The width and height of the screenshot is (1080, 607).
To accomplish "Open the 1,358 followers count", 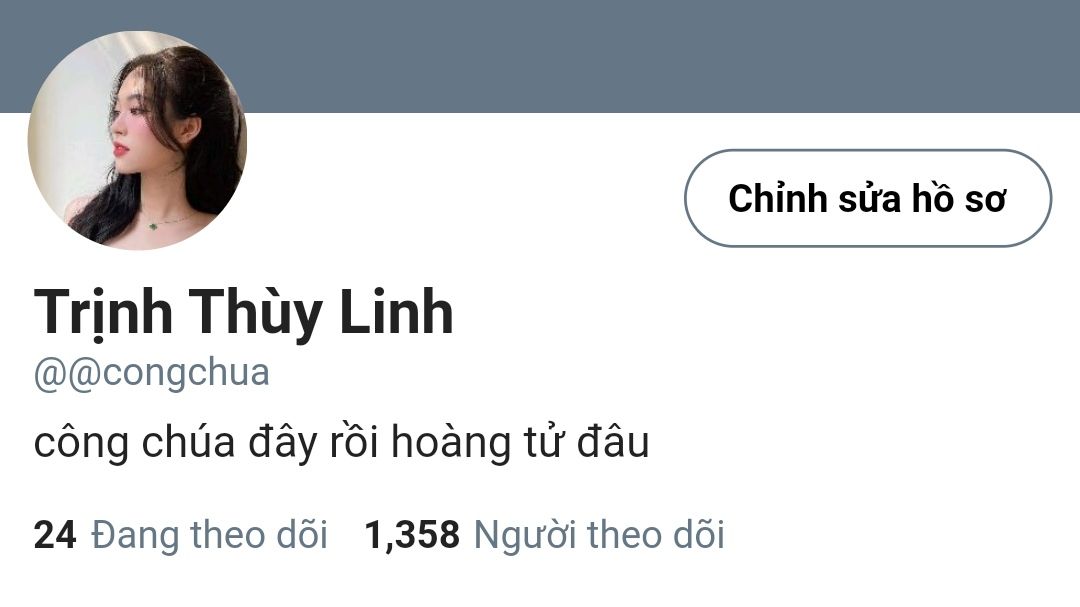I will coord(412,535).
